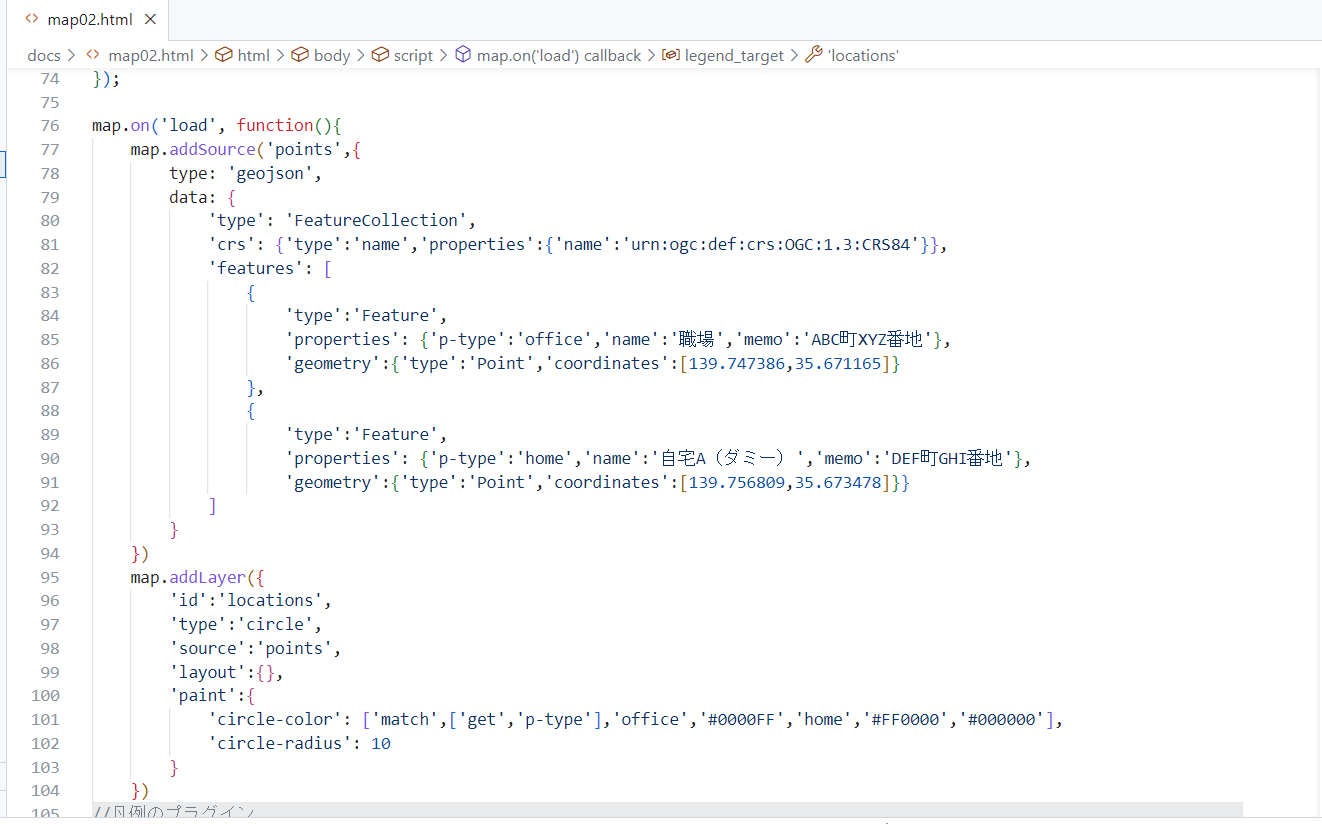Click the '#FF0000' color string
Screen dimensions: 1322x824
click(x=904, y=720)
